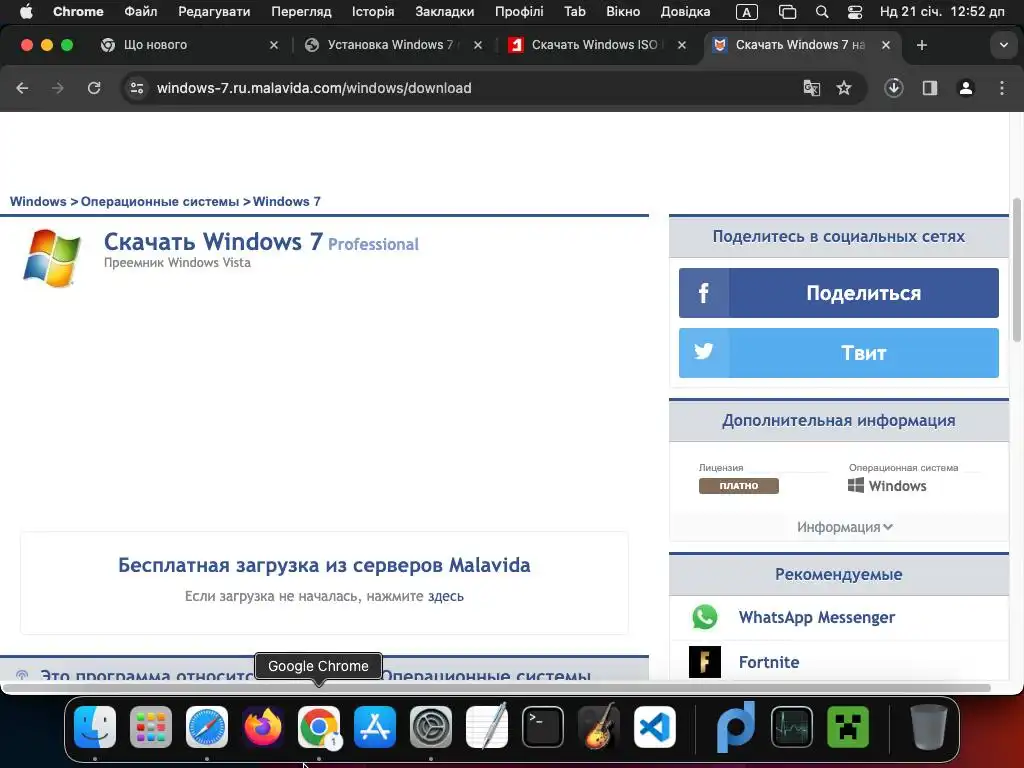Open the 'Перегляд' menu
This screenshot has width=1024, height=768.
[x=301, y=11]
